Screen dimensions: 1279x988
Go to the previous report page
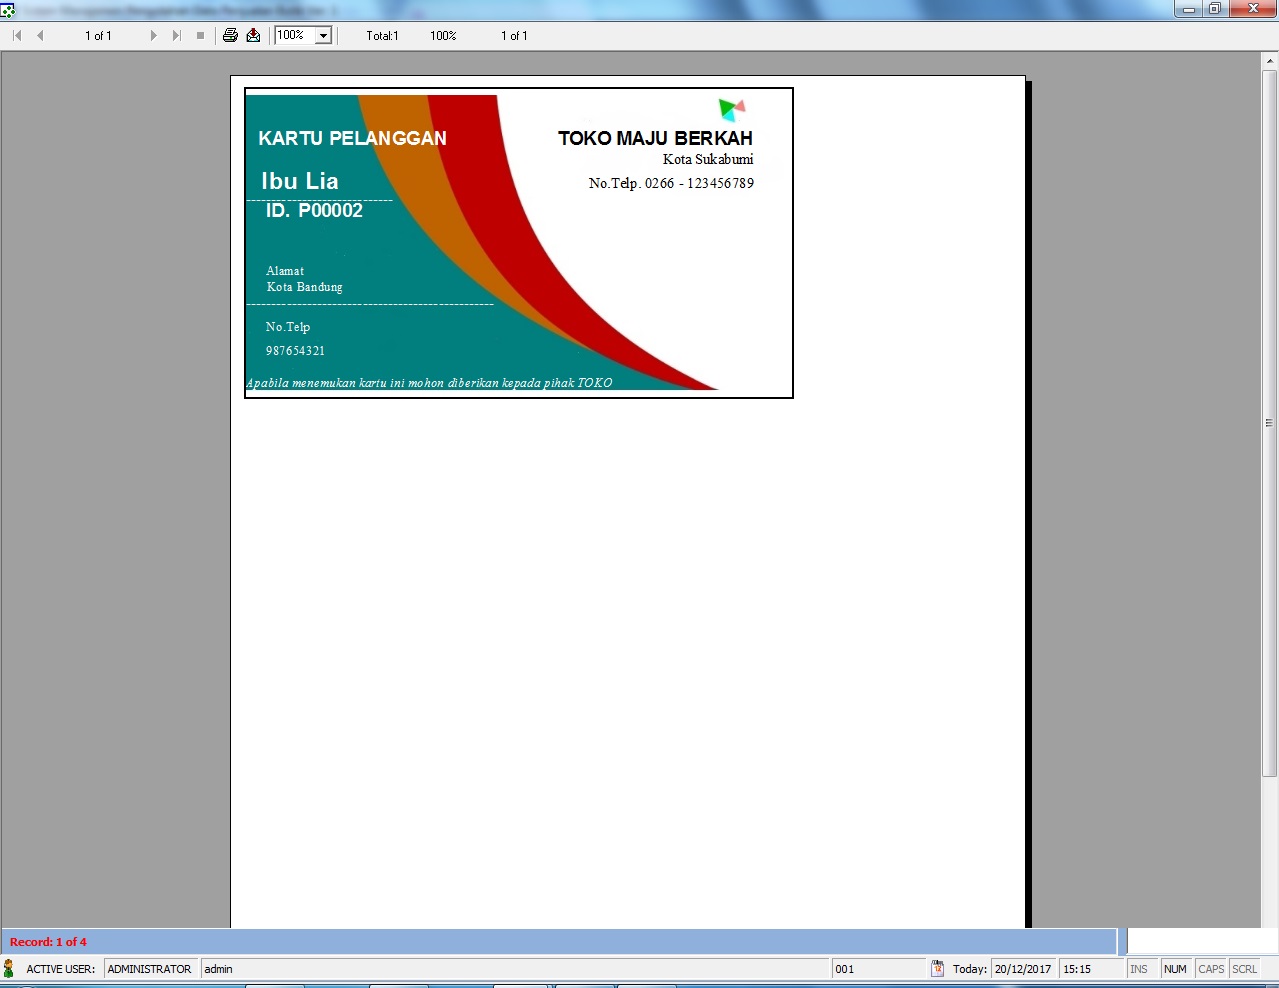pos(40,35)
